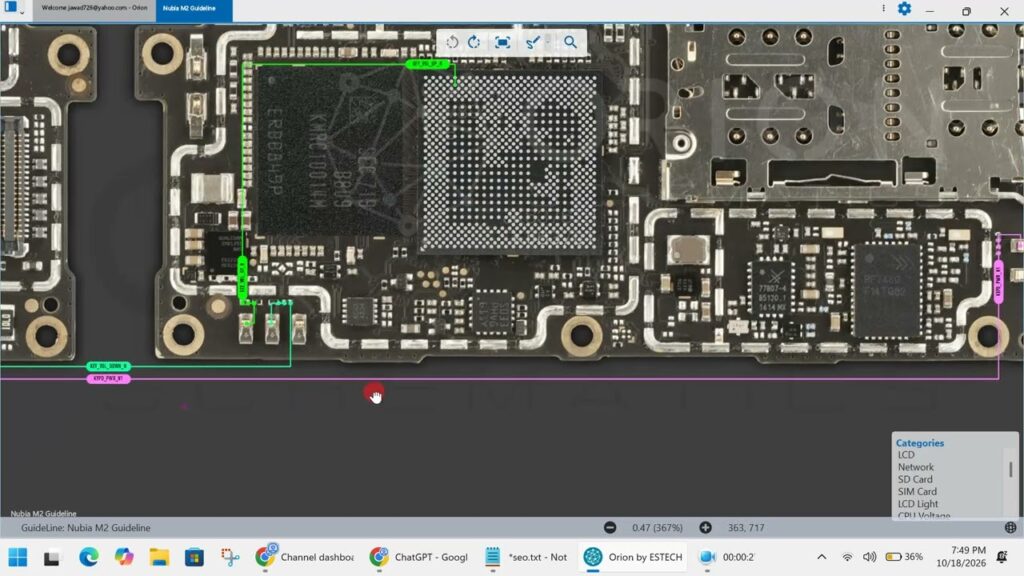Click the green label on bottom-left trace
This screenshot has height=576, width=1024.
(108, 366)
